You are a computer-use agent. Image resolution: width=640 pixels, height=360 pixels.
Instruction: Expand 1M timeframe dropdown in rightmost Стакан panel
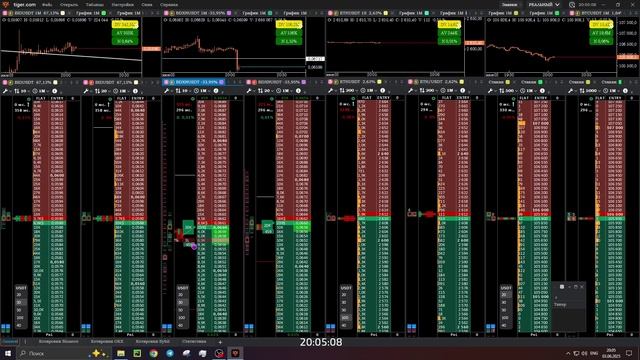[611, 91]
